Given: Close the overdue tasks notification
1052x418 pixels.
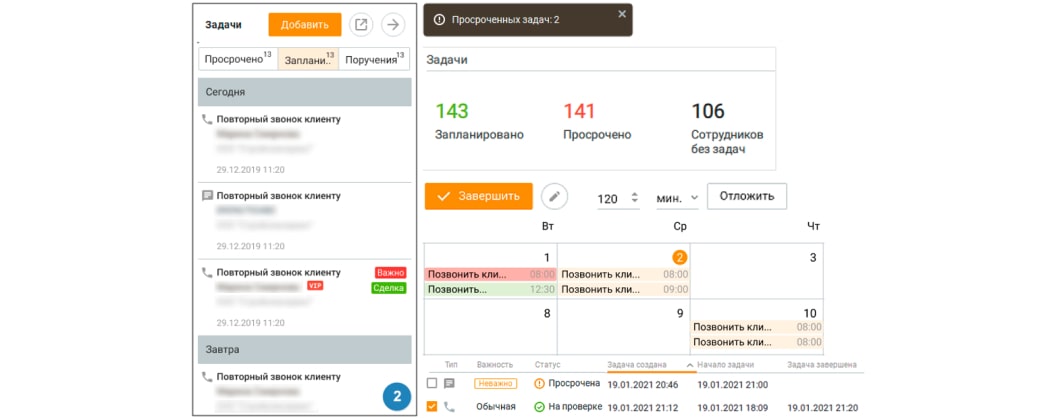Looking at the screenshot, I should pyautogui.click(x=621, y=14).
